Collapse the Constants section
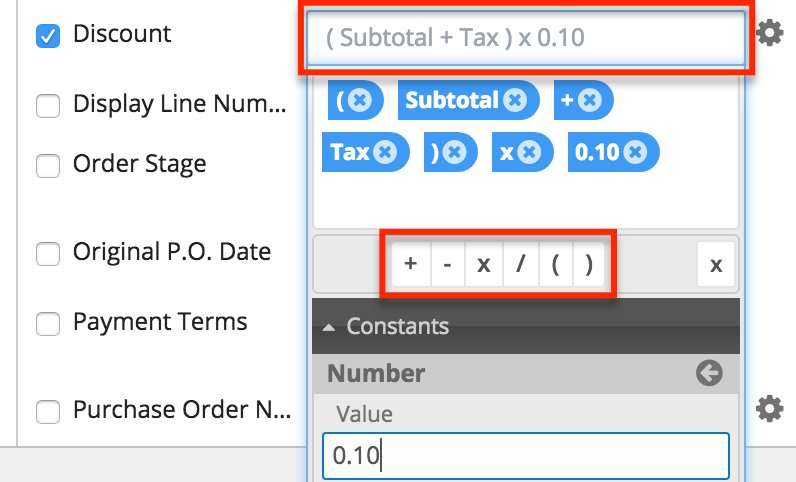The height and width of the screenshot is (482, 796). 330,327
